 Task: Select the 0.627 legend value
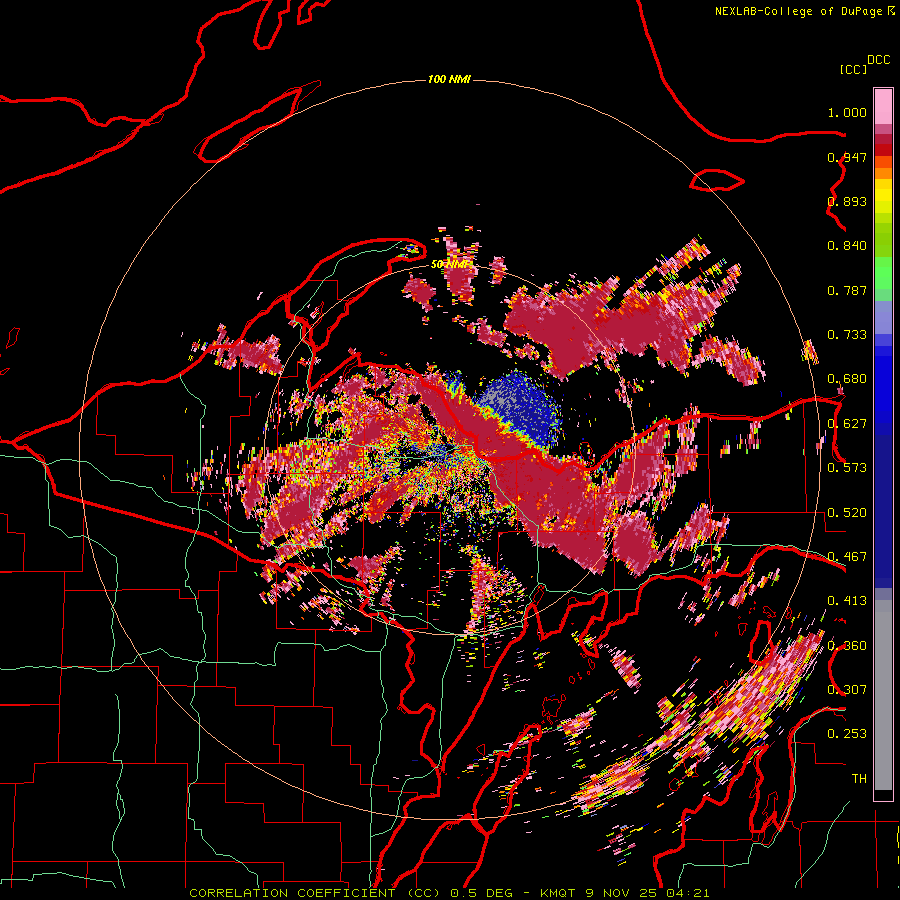click(x=847, y=424)
